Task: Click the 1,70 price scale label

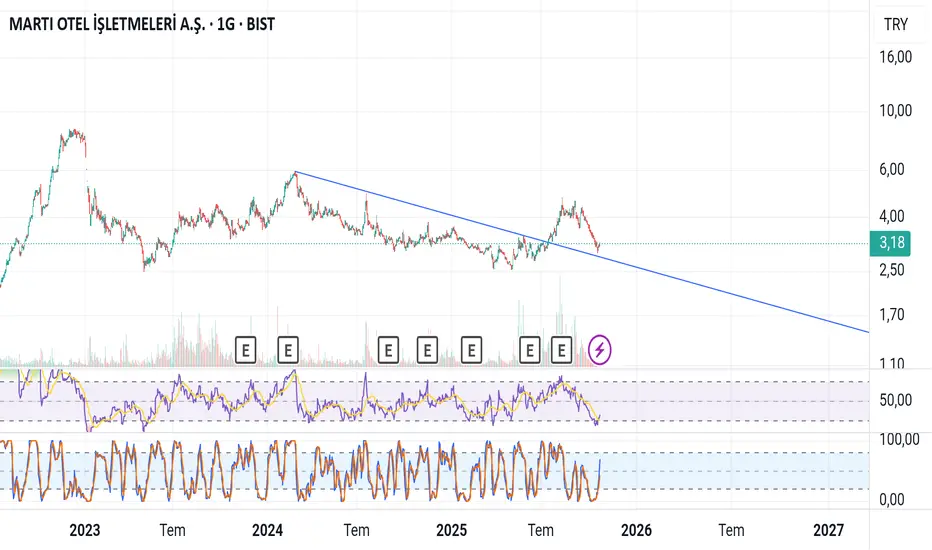Action: click(892, 315)
